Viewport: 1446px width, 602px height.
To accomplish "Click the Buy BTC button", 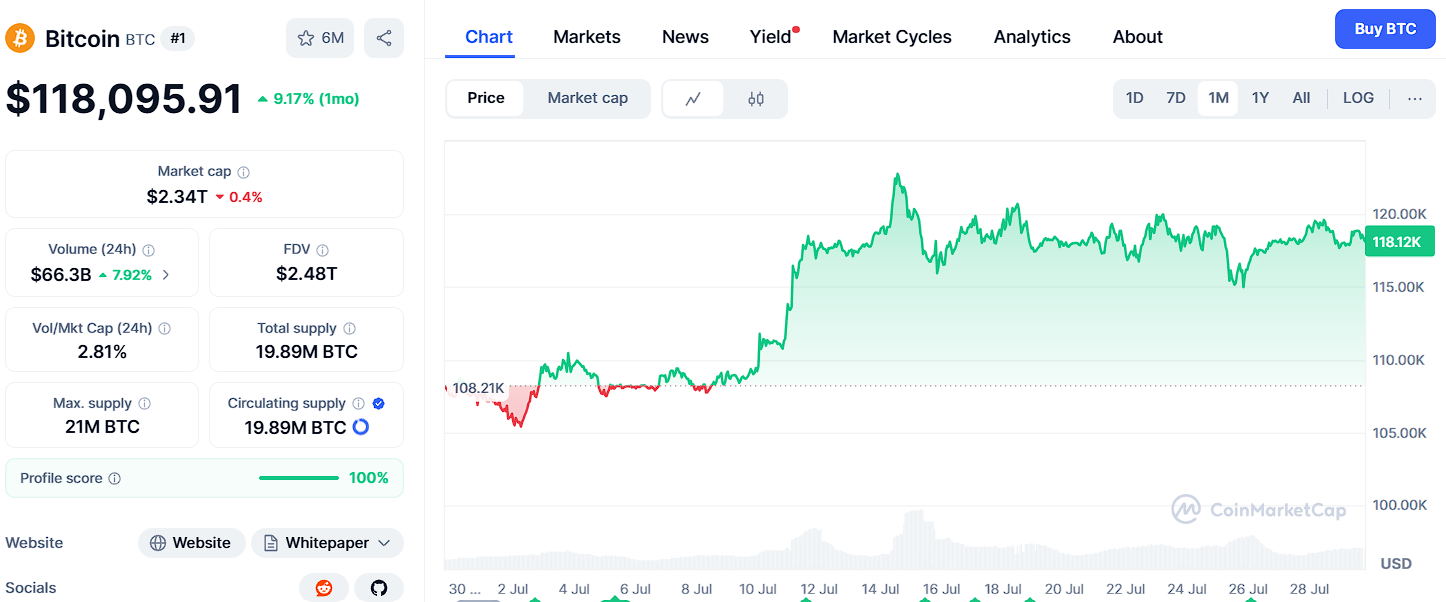I will [x=1385, y=29].
